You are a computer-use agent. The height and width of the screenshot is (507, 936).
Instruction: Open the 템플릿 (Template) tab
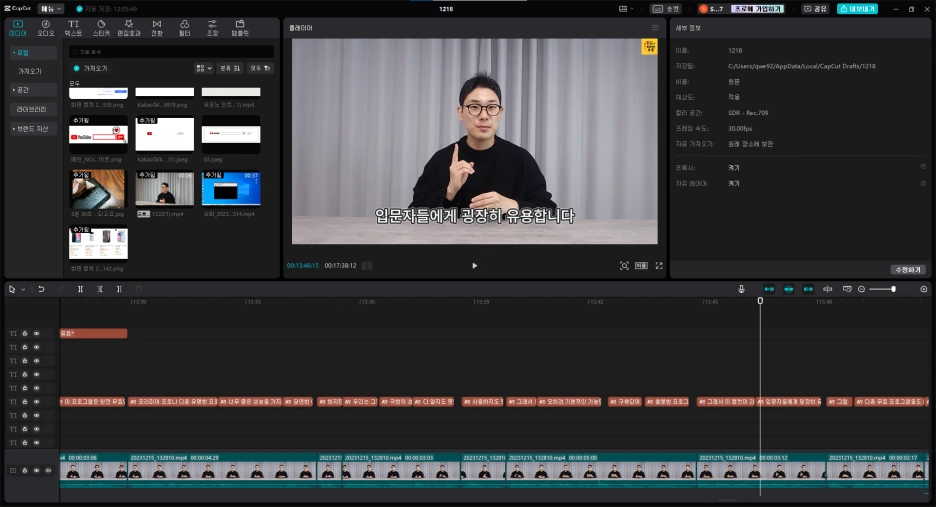click(x=240, y=28)
